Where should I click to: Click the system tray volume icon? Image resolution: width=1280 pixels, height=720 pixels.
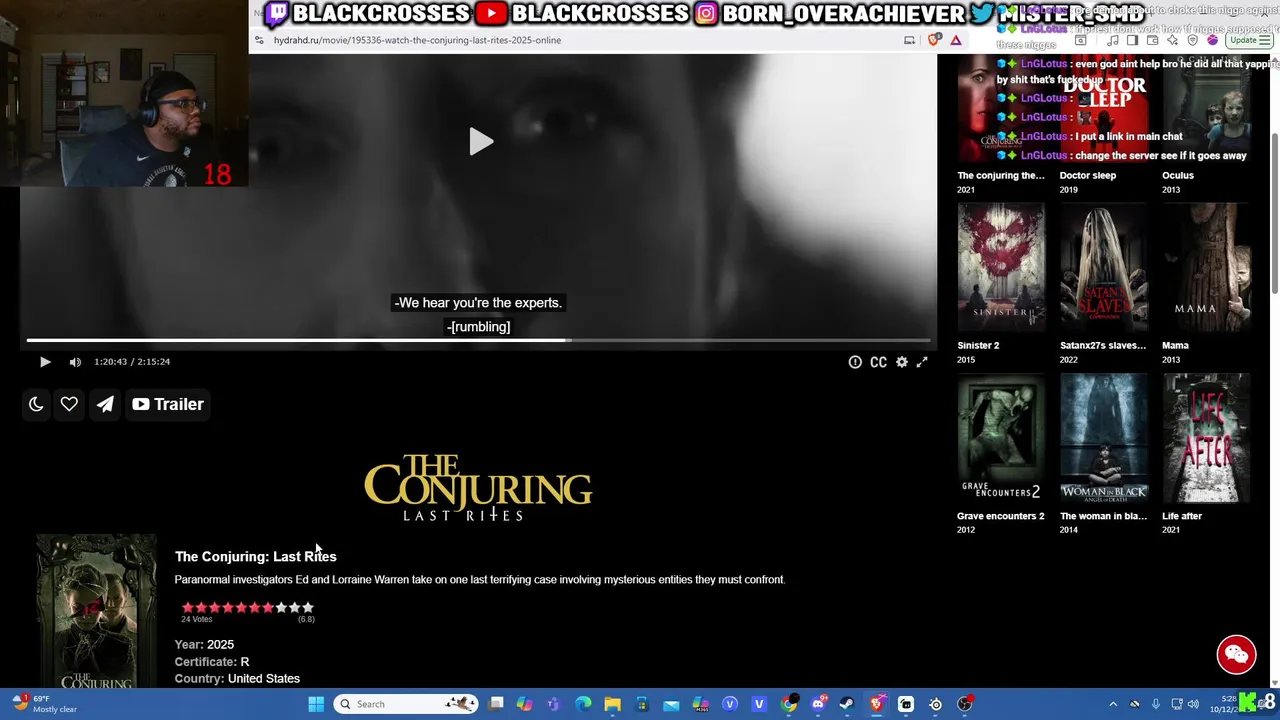tap(1193, 704)
